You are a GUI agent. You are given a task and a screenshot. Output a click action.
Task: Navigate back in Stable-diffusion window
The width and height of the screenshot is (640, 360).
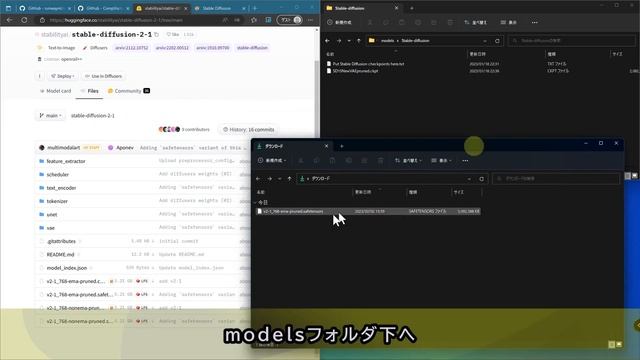pyautogui.click(x=327, y=40)
